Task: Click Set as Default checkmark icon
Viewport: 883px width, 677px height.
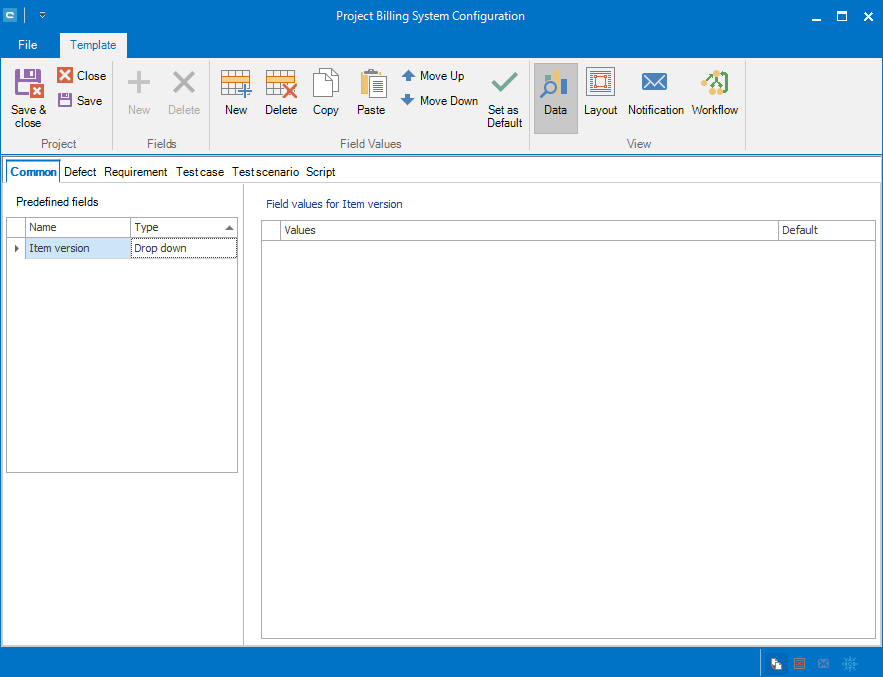Action: pyautogui.click(x=505, y=84)
